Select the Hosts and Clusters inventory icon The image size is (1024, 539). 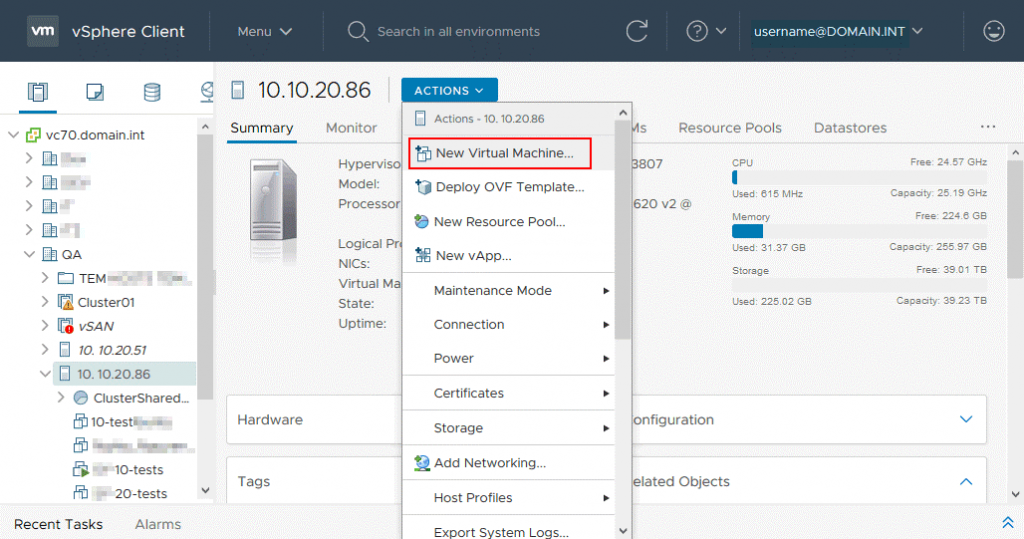point(37,93)
